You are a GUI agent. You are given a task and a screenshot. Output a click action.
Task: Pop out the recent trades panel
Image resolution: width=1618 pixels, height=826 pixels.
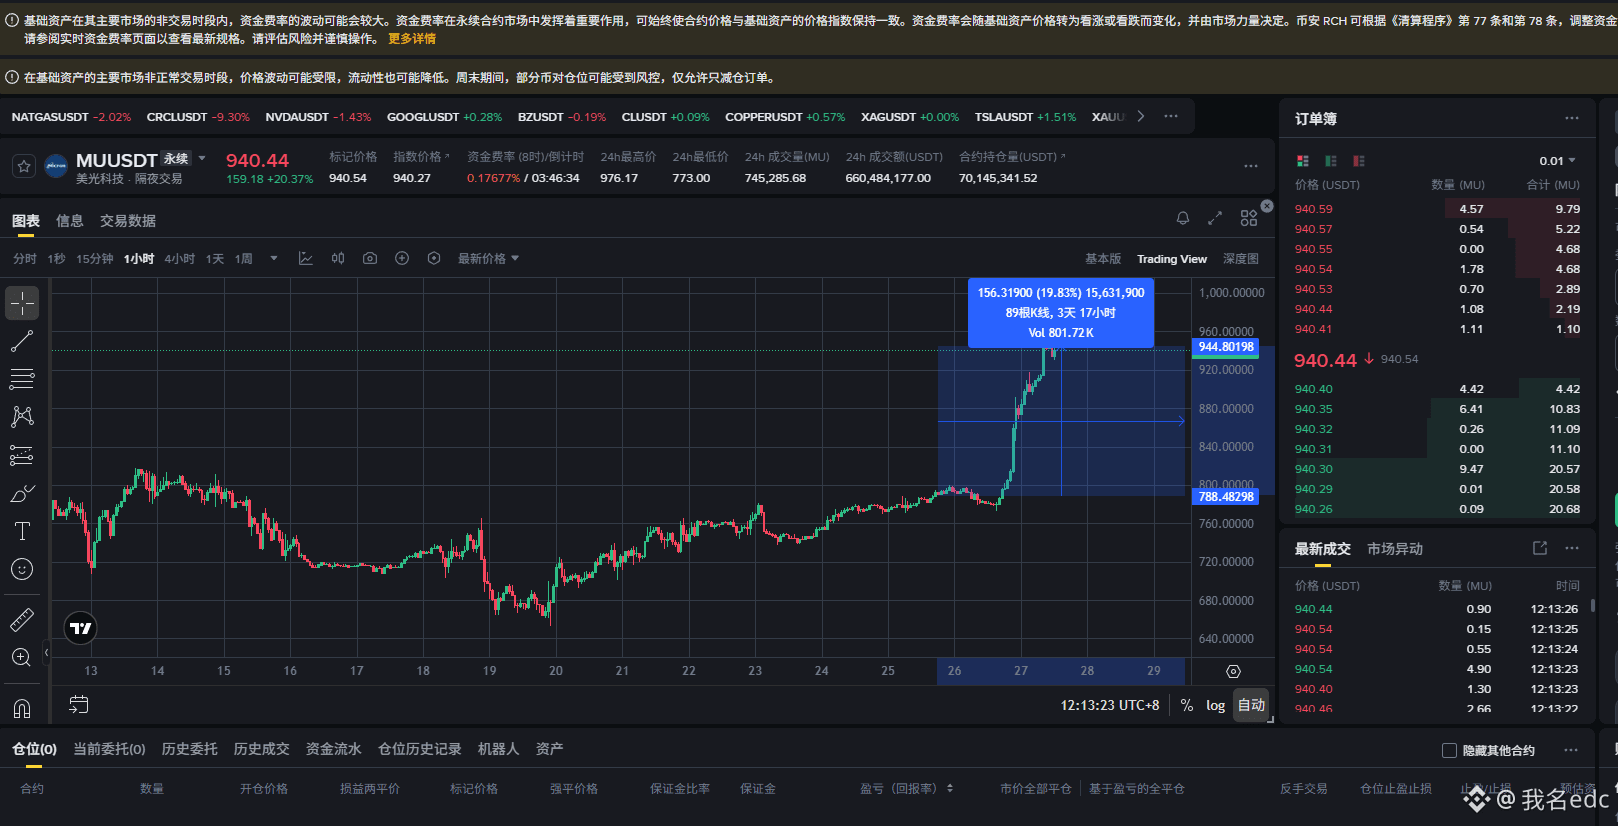(1540, 548)
